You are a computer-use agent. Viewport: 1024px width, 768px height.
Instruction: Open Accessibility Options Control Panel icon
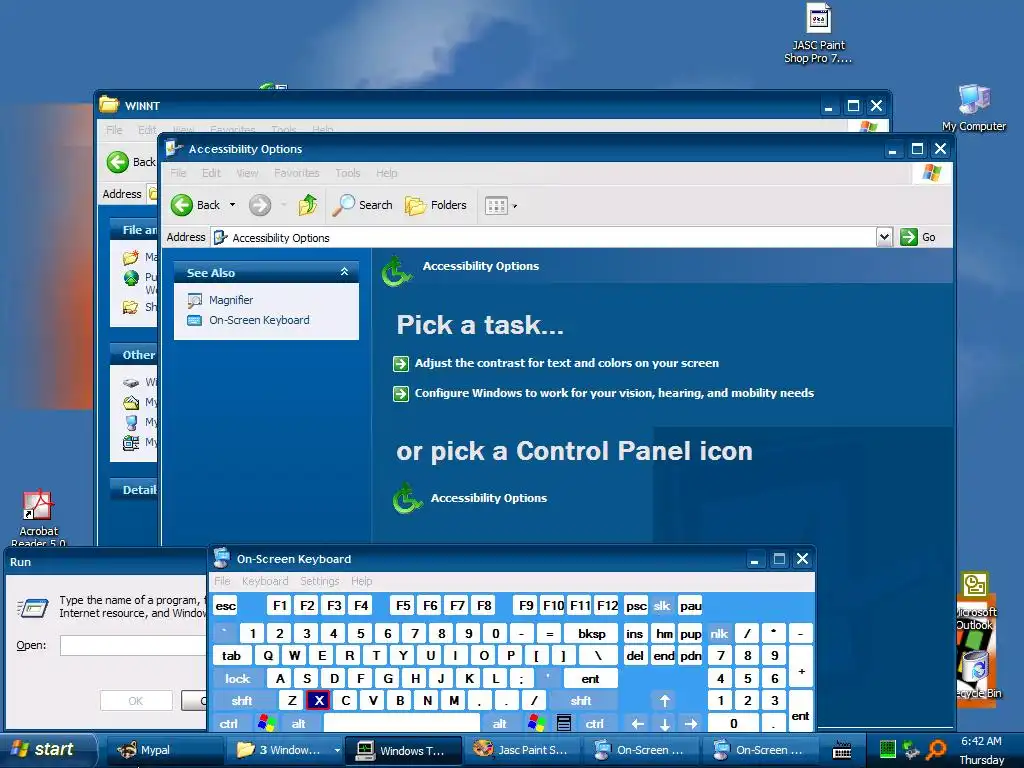470,498
